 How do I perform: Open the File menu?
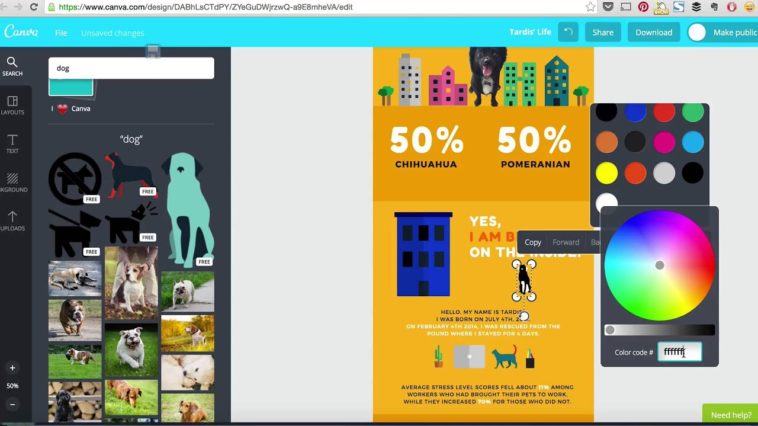click(61, 33)
